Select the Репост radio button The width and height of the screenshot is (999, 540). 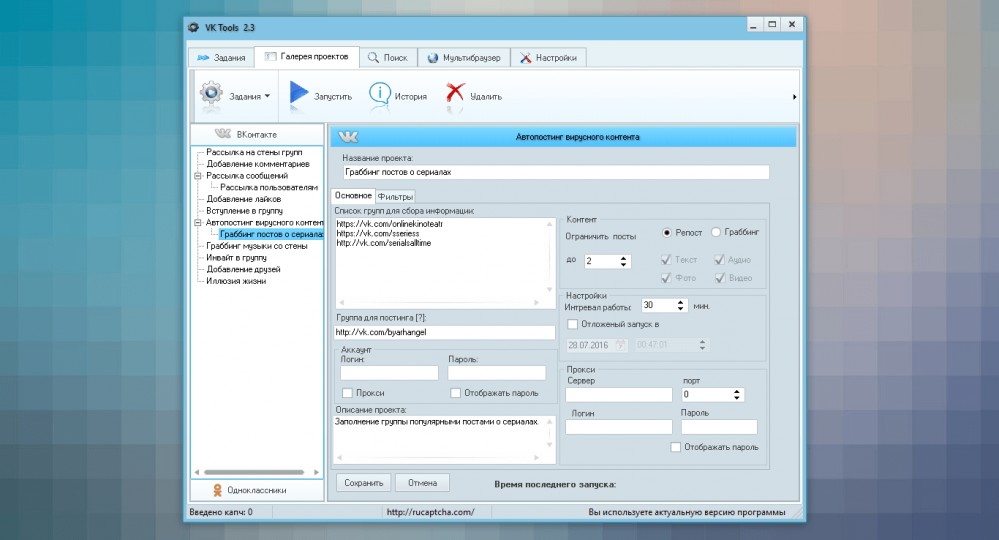(667, 232)
